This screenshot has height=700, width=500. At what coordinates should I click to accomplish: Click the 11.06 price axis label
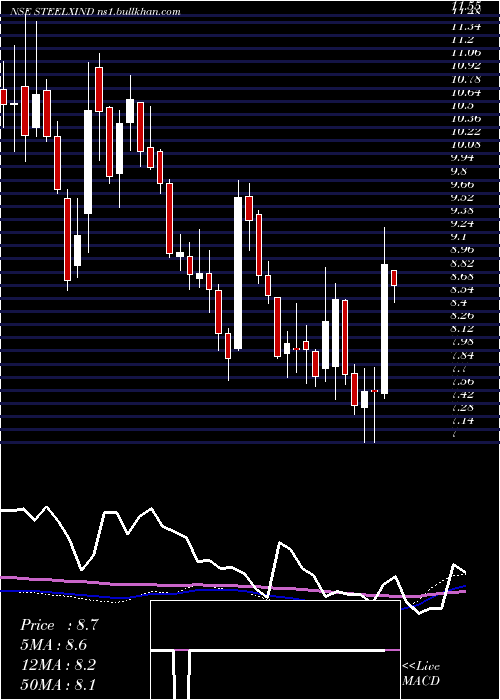point(466,53)
